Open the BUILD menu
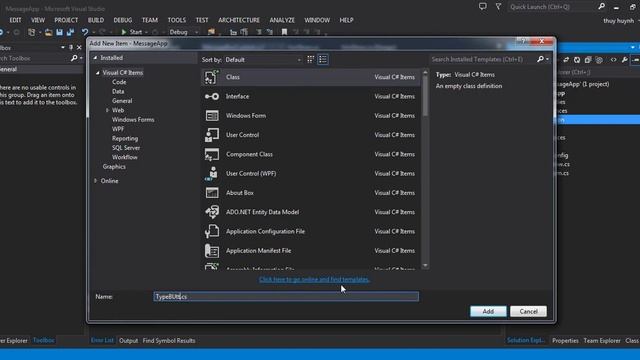Image resolution: width=640 pixels, height=360 pixels. tap(96, 20)
